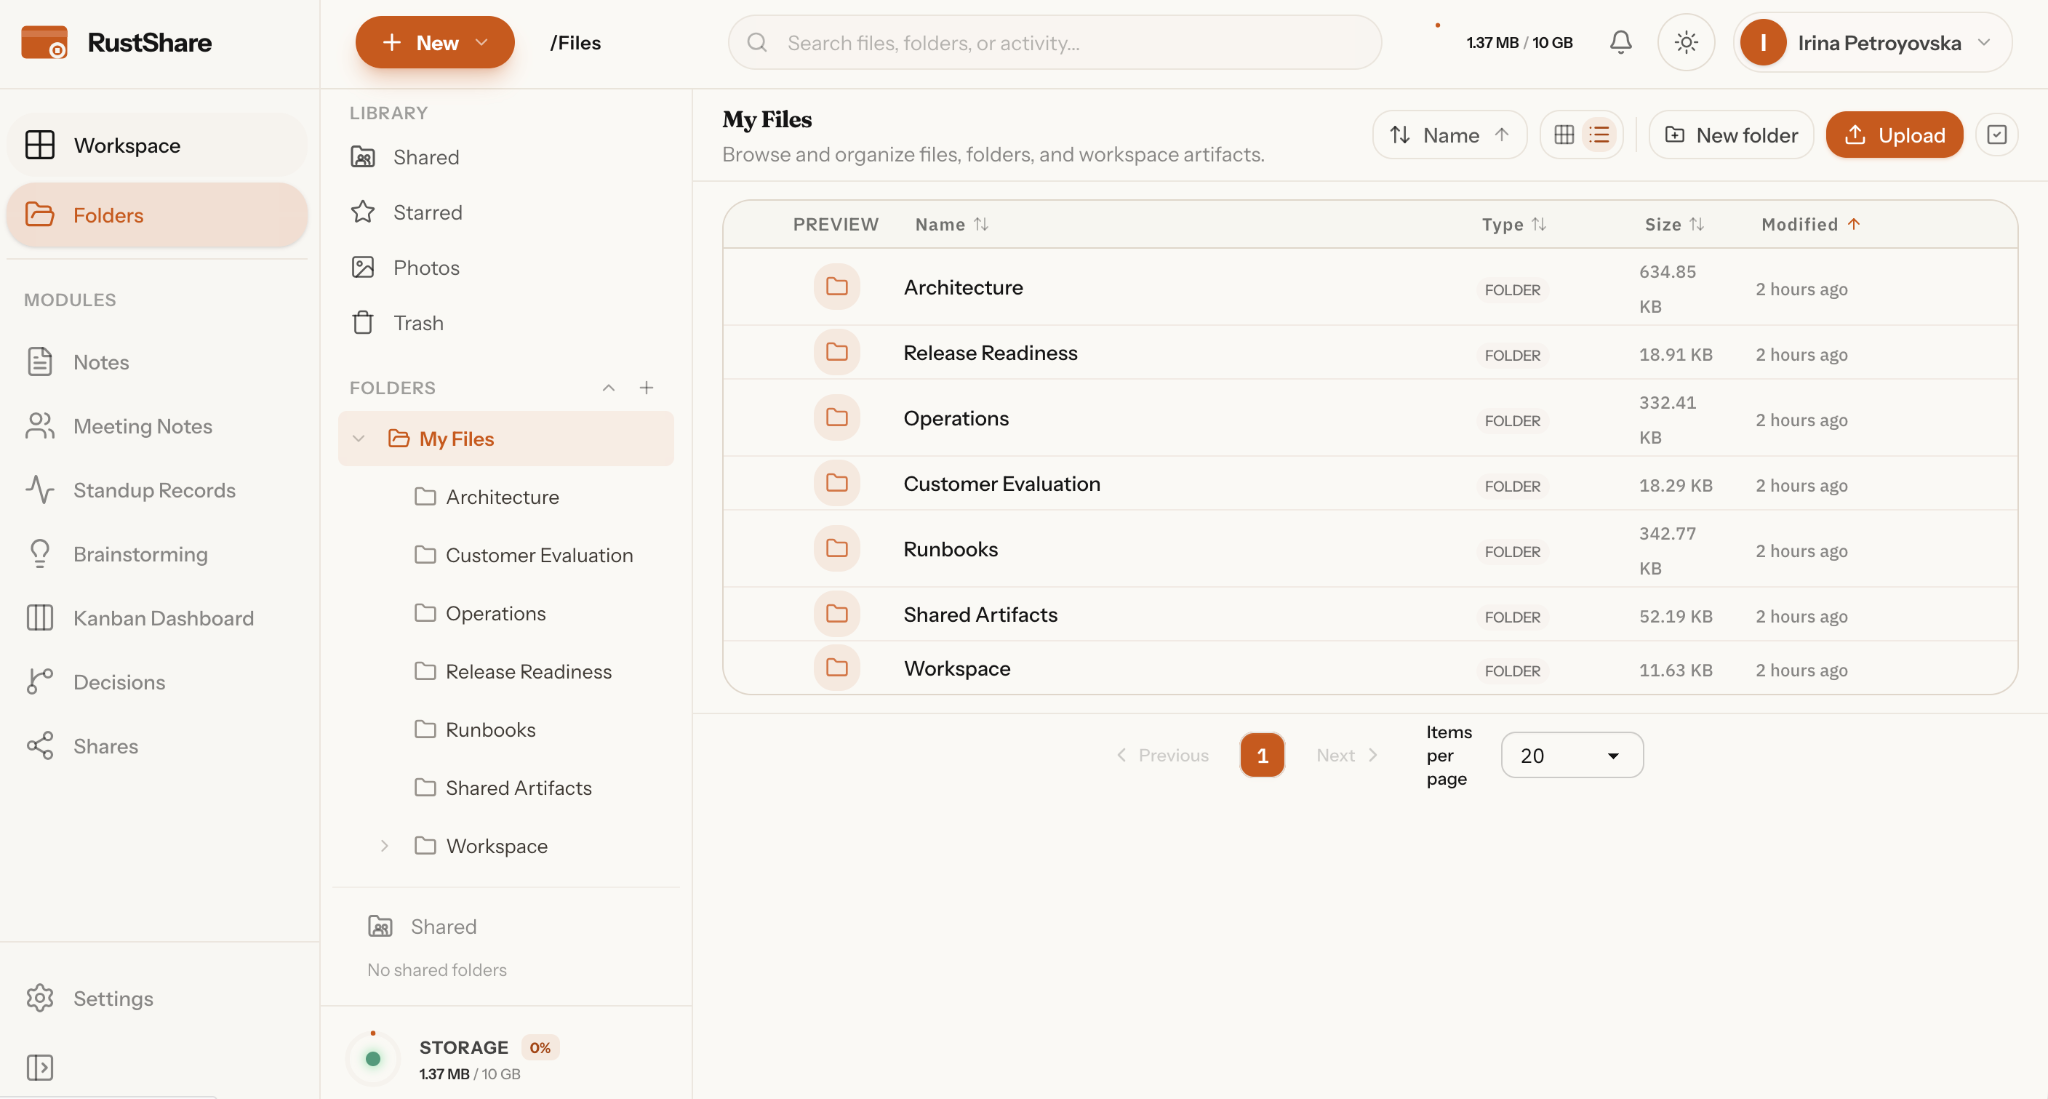Select Shared Artifacts in folder tree
Viewport: 2048px width, 1099px height.
(505, 788)
